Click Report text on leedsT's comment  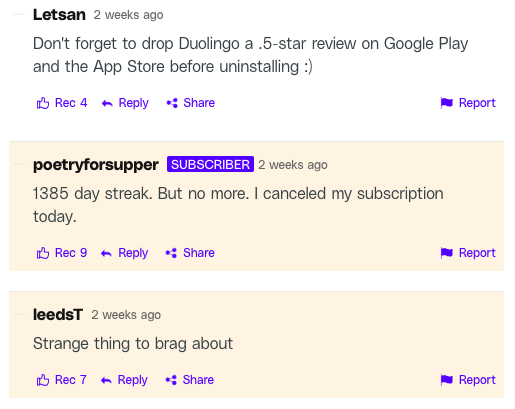click(x=477, y=380)
